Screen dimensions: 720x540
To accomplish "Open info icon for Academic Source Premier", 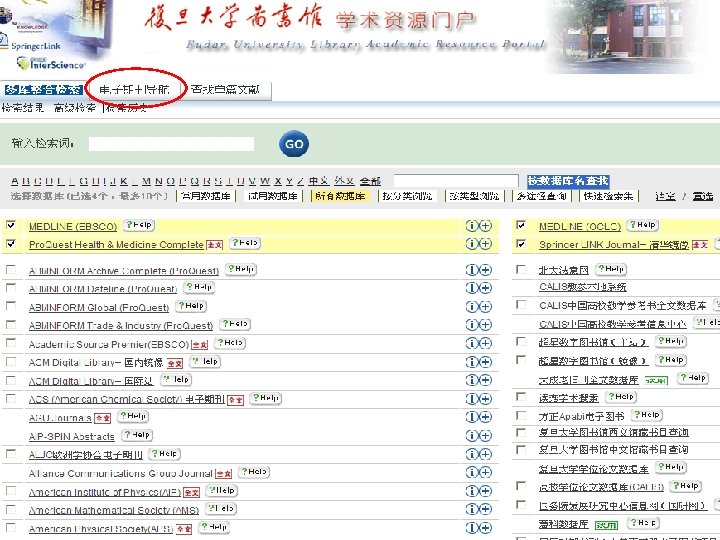I will click(472, 343).
